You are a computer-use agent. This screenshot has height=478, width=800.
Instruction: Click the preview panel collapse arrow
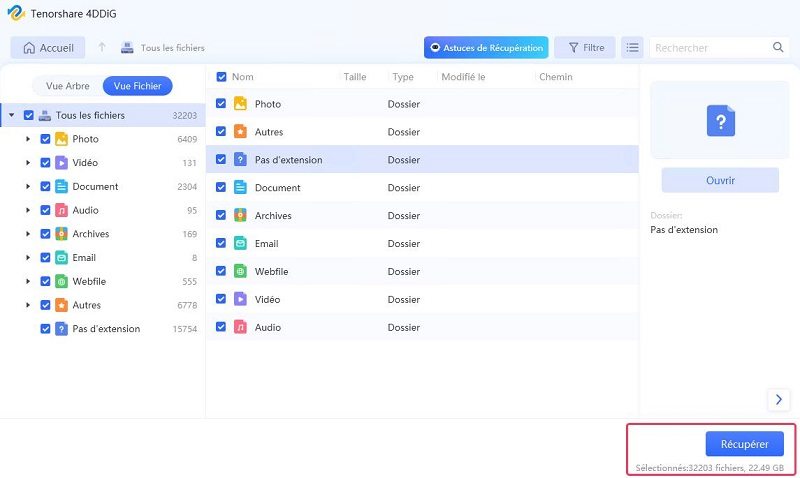coord(779,399)
